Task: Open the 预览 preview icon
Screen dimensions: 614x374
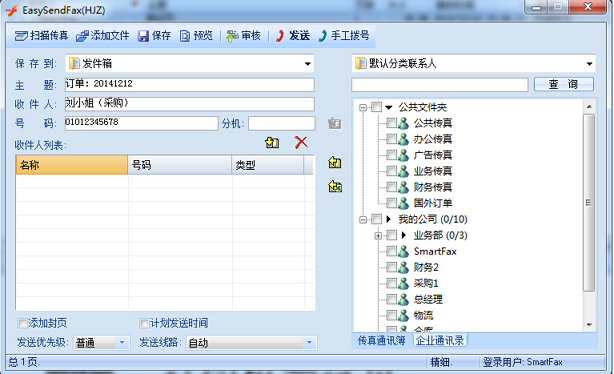Action: pyautogui.click(x=185, y=36)
